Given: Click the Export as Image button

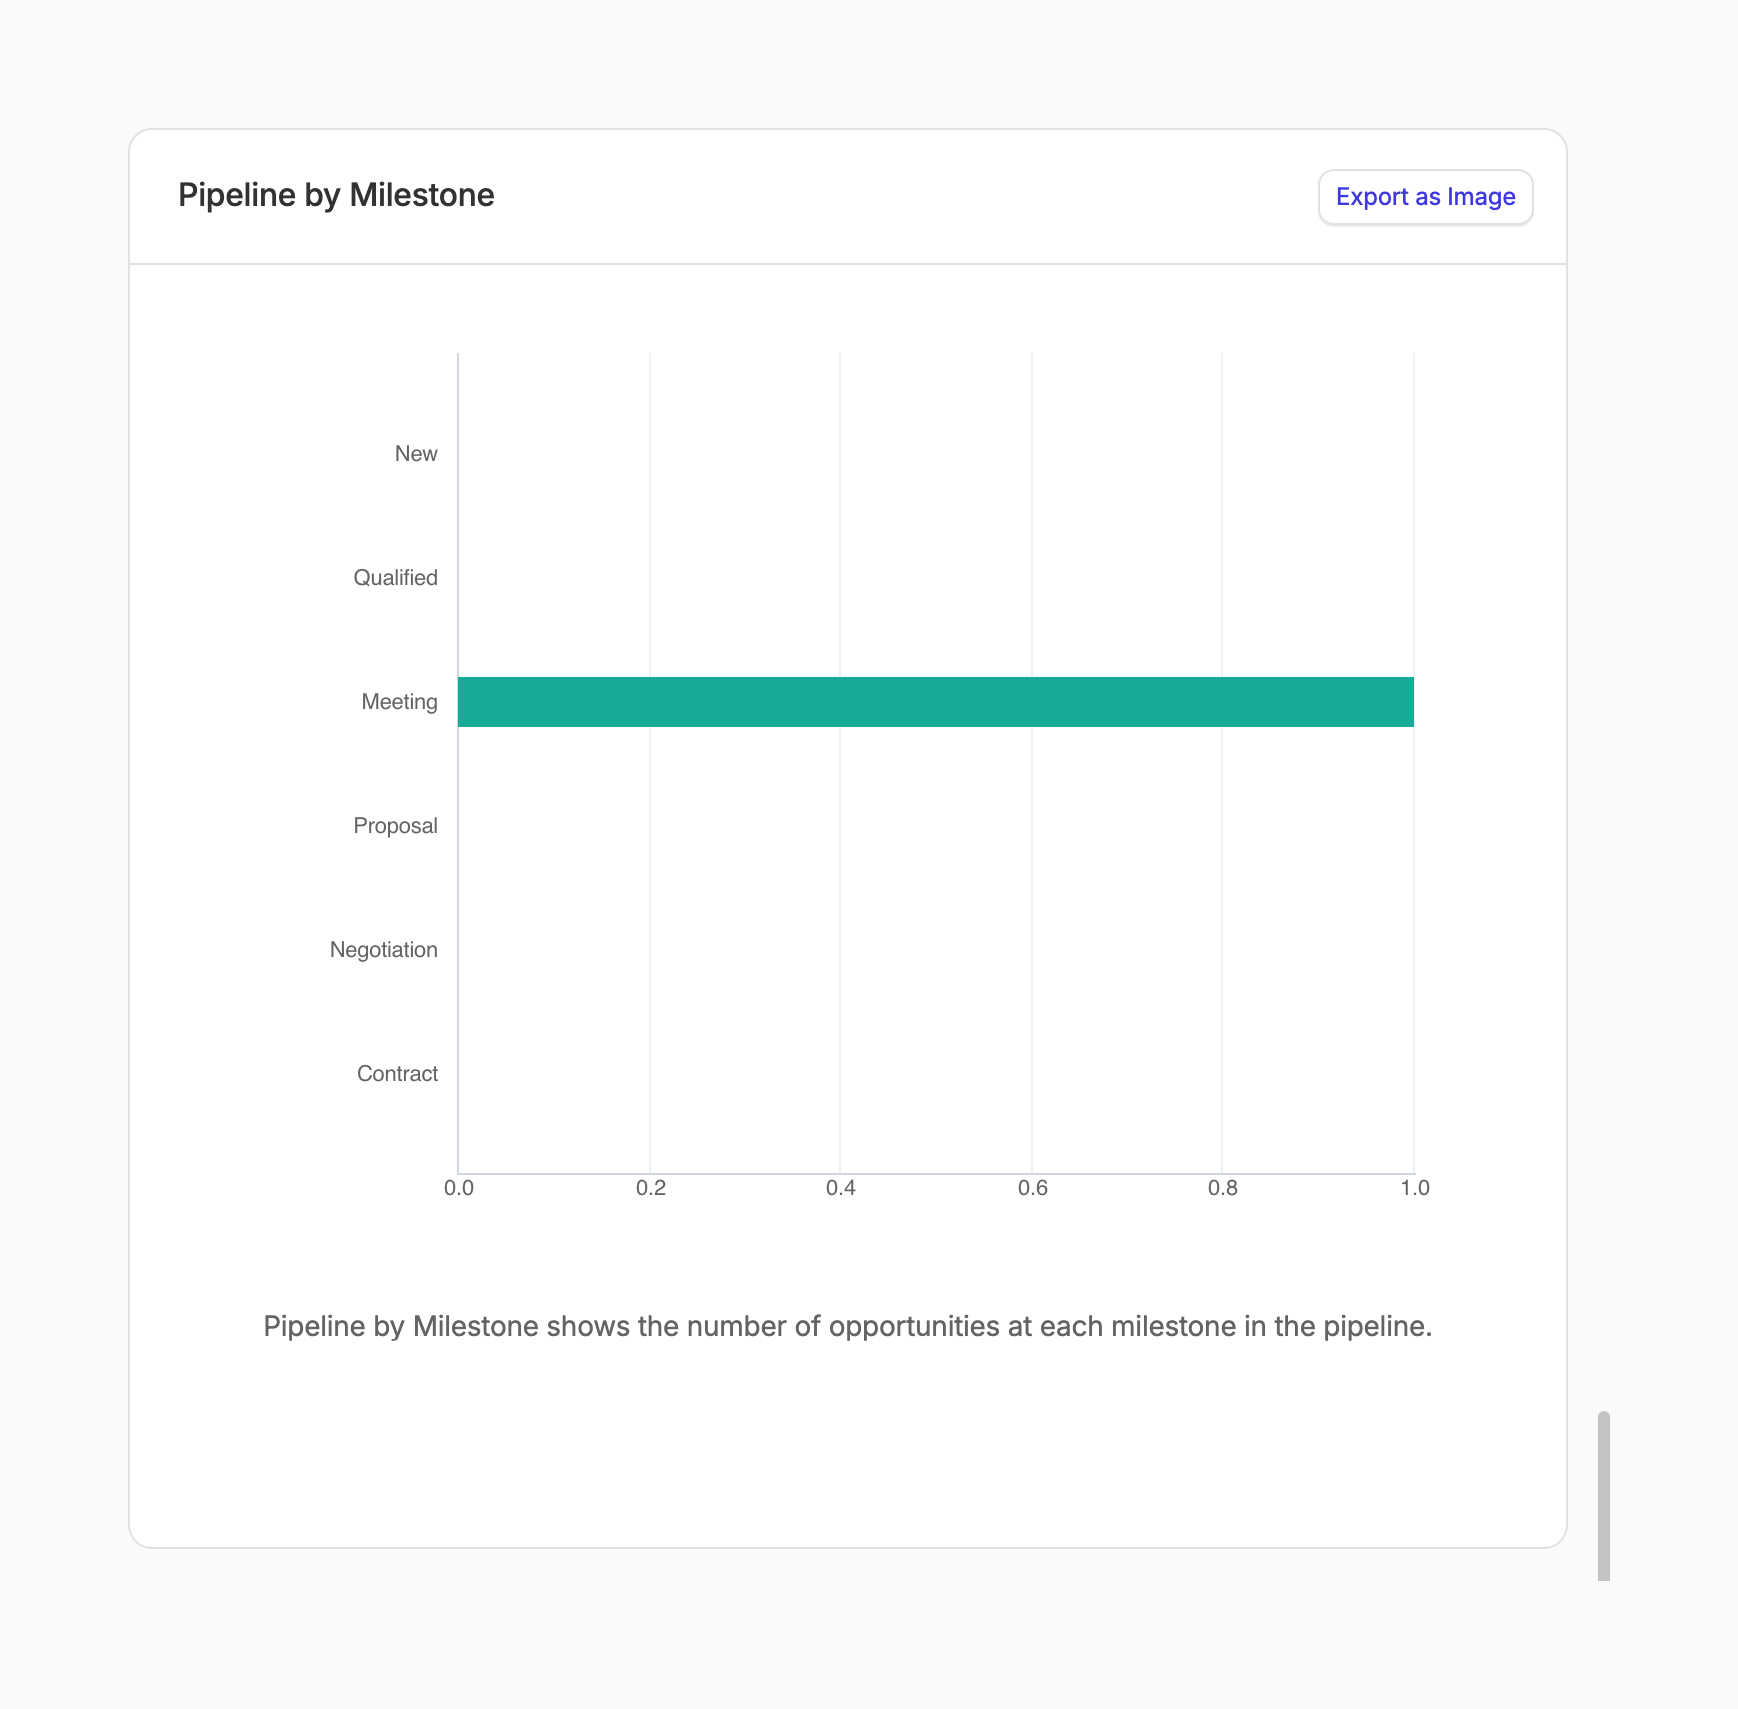Looking at the screenshot, I should pyautogui.click(x=1424, y=196).
